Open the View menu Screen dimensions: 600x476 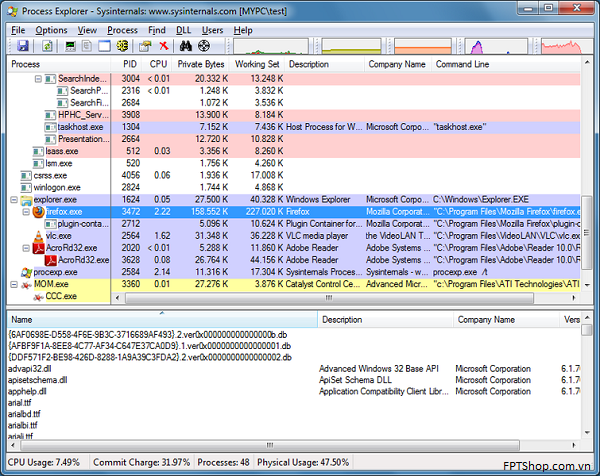pos(87,30)
